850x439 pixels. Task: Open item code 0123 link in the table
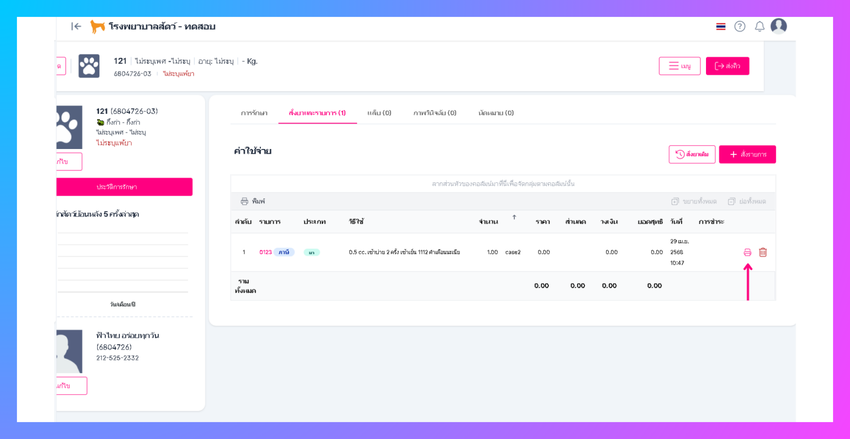(x=265, y=252)
